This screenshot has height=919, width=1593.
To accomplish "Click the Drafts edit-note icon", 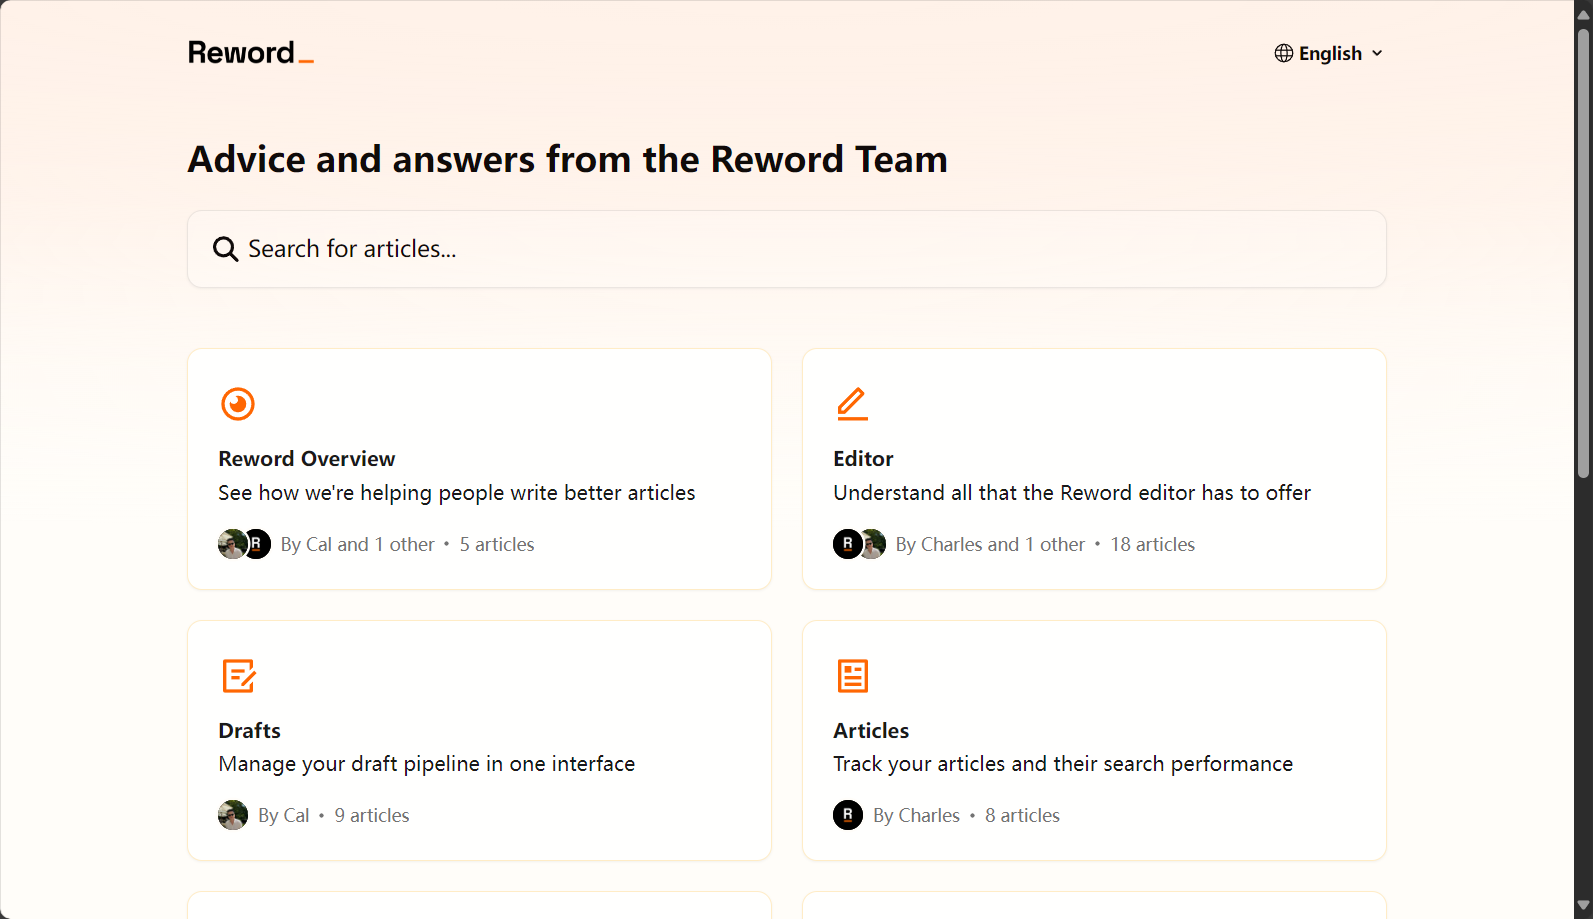I will 239,676.
